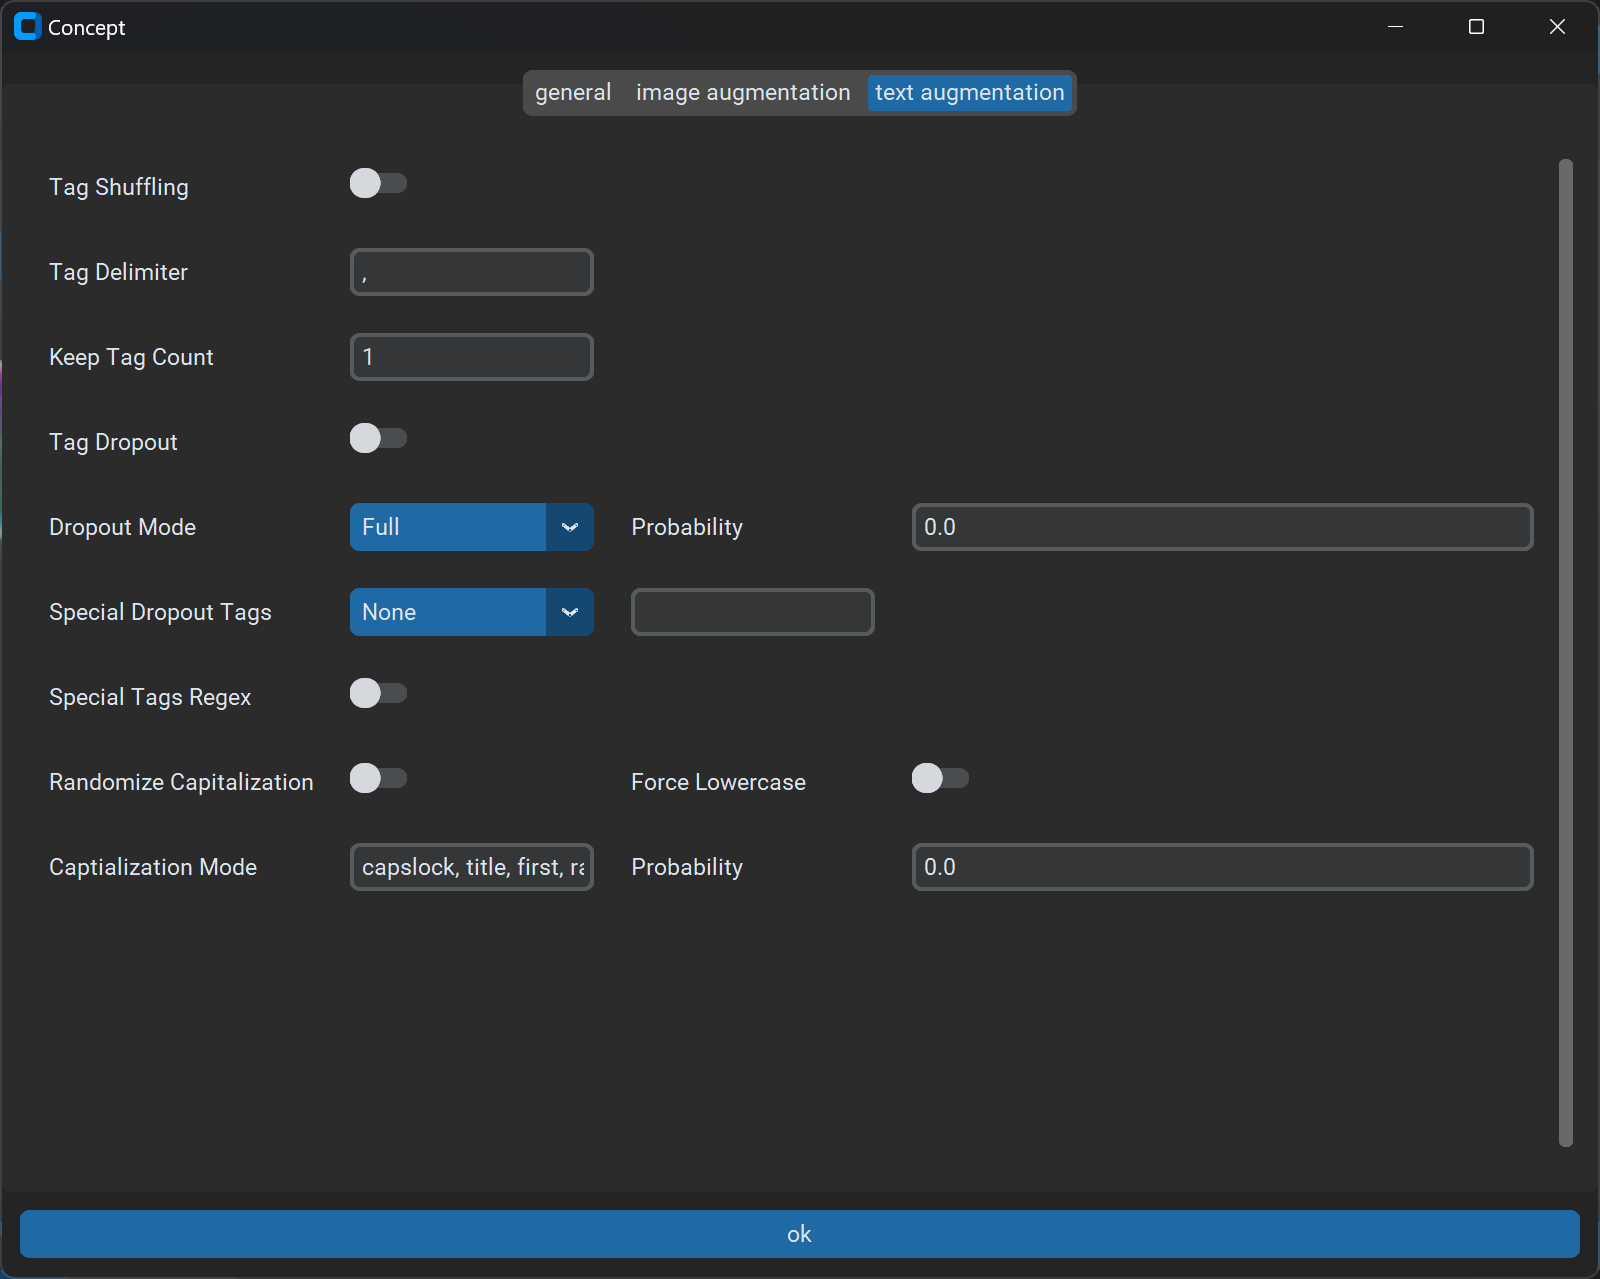
Task: Switch to the general tab
Action: click(573, 93)
